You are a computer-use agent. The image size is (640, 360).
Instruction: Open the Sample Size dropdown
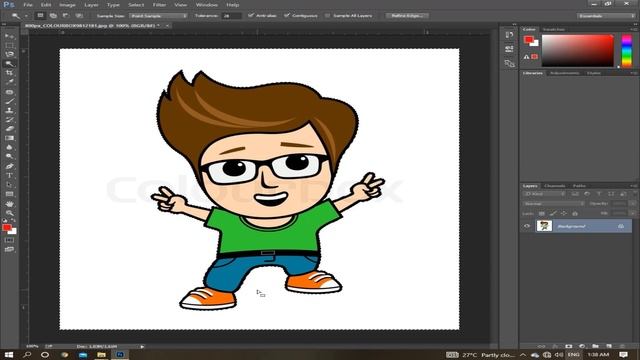pyautogui.click(x=158, y=16)
